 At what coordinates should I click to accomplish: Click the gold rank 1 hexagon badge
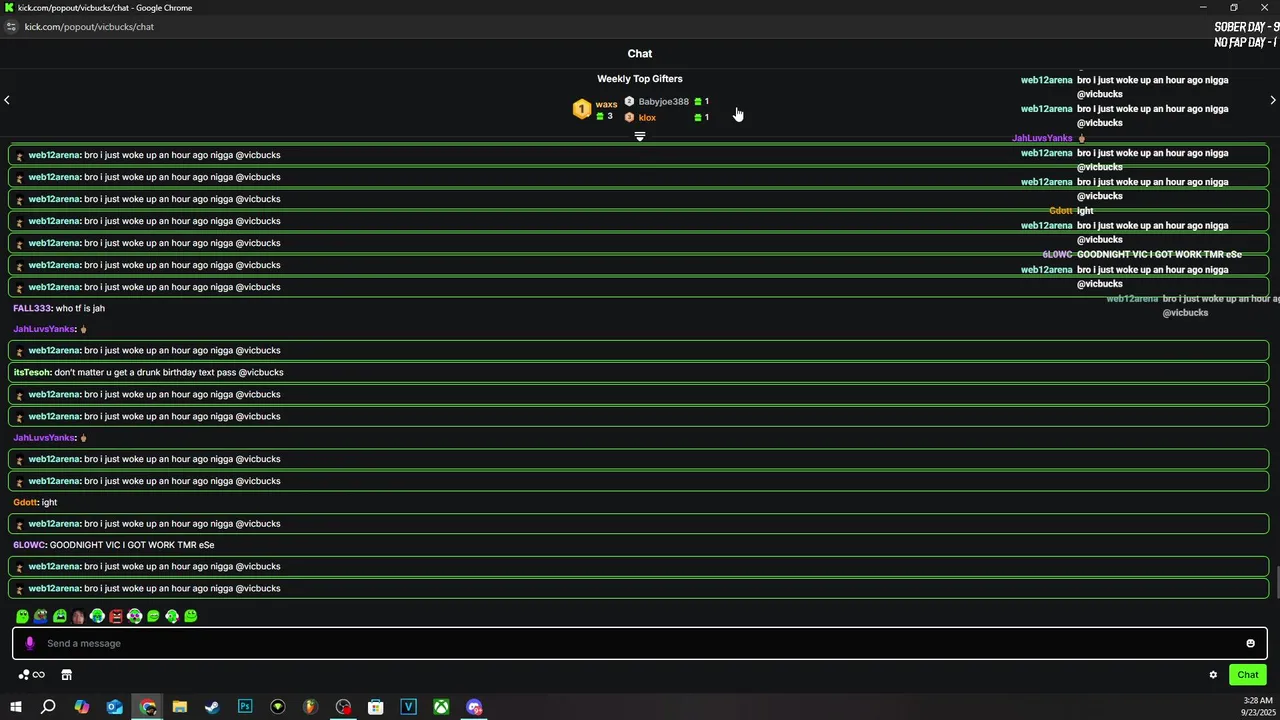[582, 109]
